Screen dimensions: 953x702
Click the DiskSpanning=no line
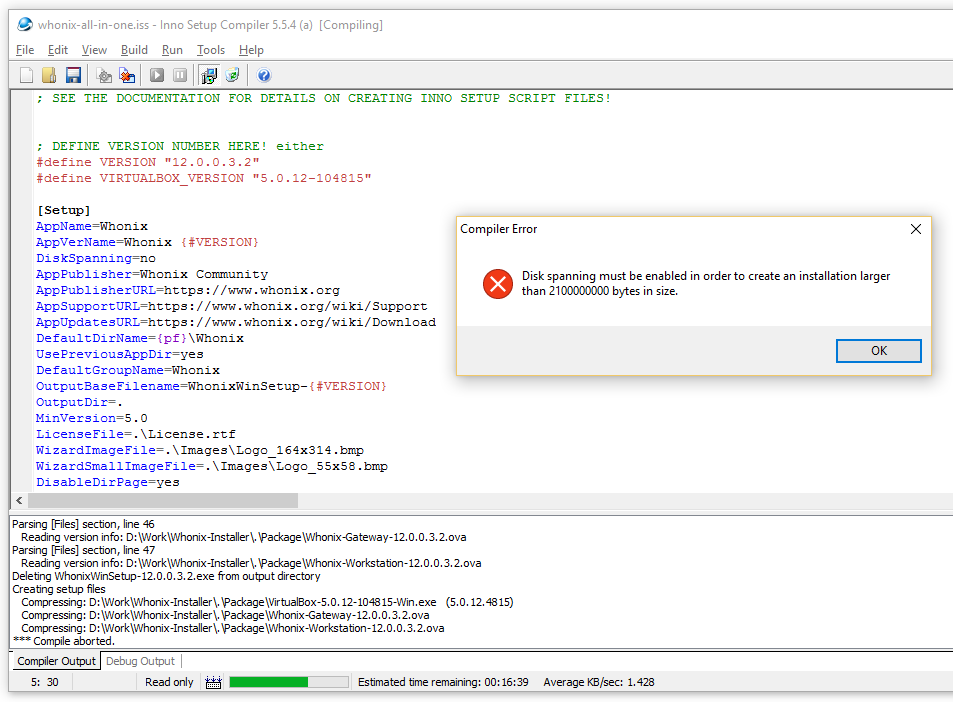pos(95,258)
